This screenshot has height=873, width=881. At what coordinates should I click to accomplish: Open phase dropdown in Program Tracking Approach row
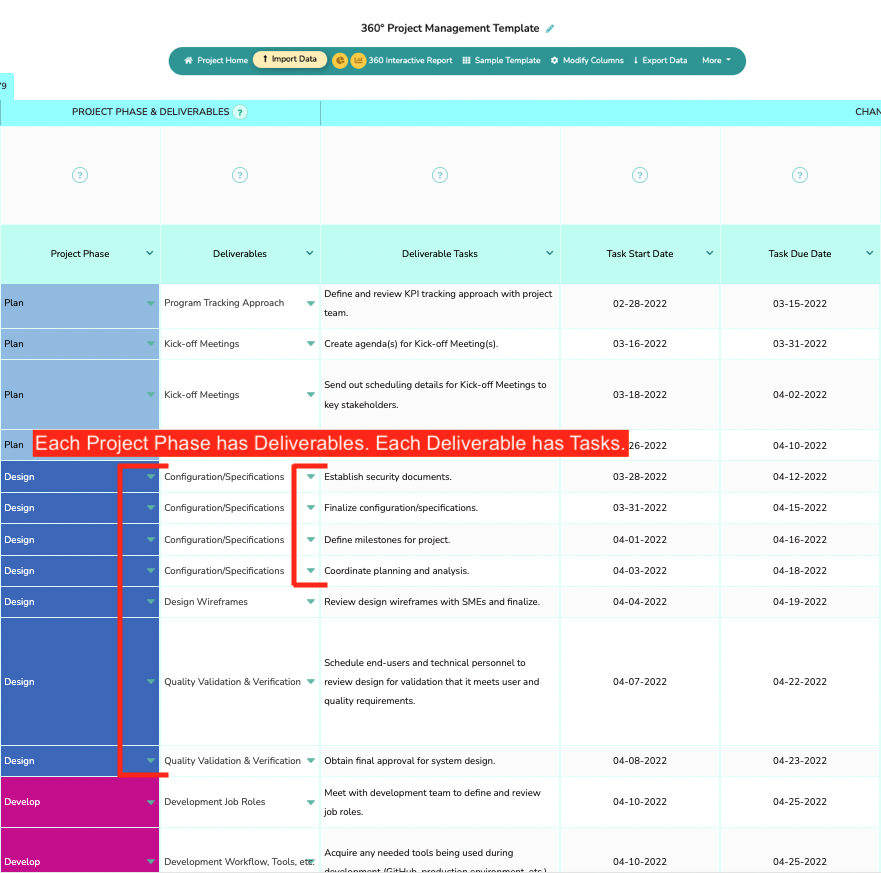(x=151, y=303)
